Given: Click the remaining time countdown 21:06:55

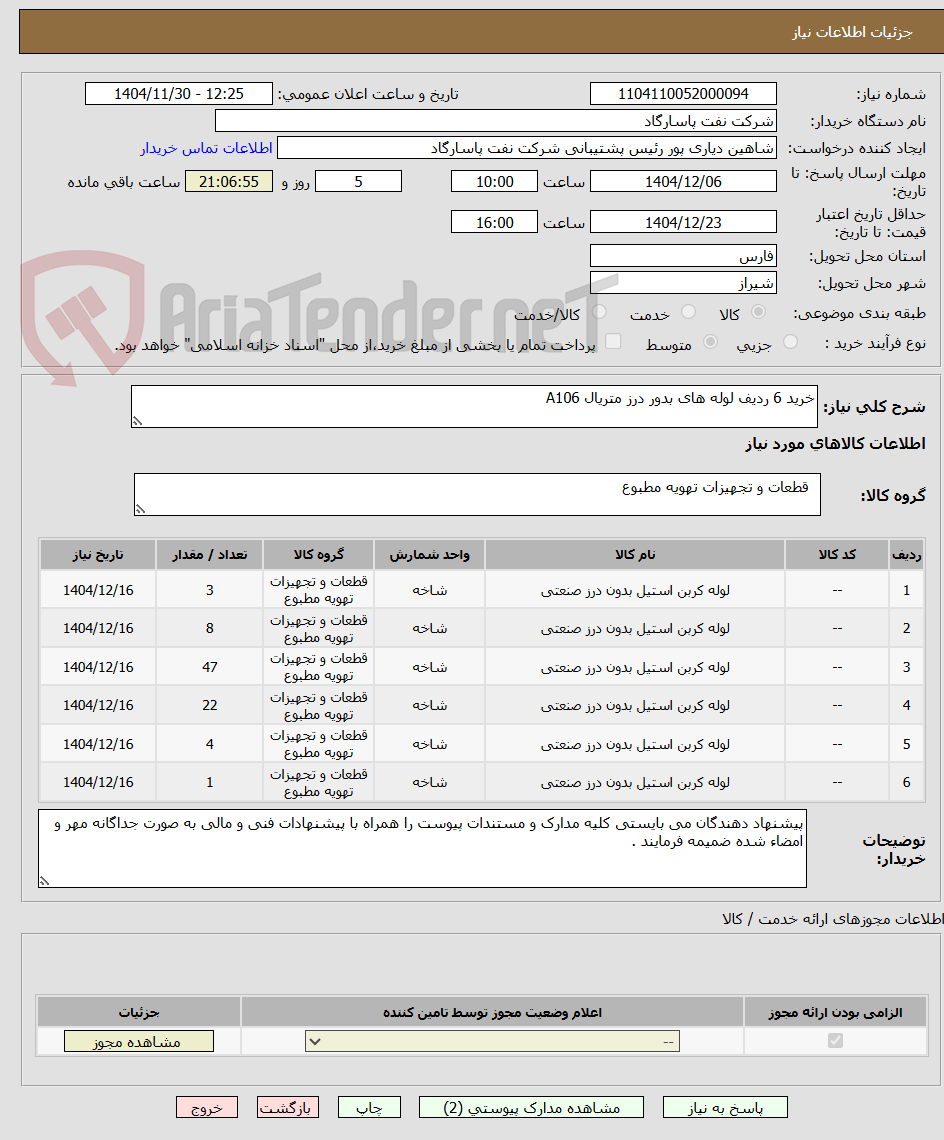Looking at the screenshot, I should pos(229,181).
